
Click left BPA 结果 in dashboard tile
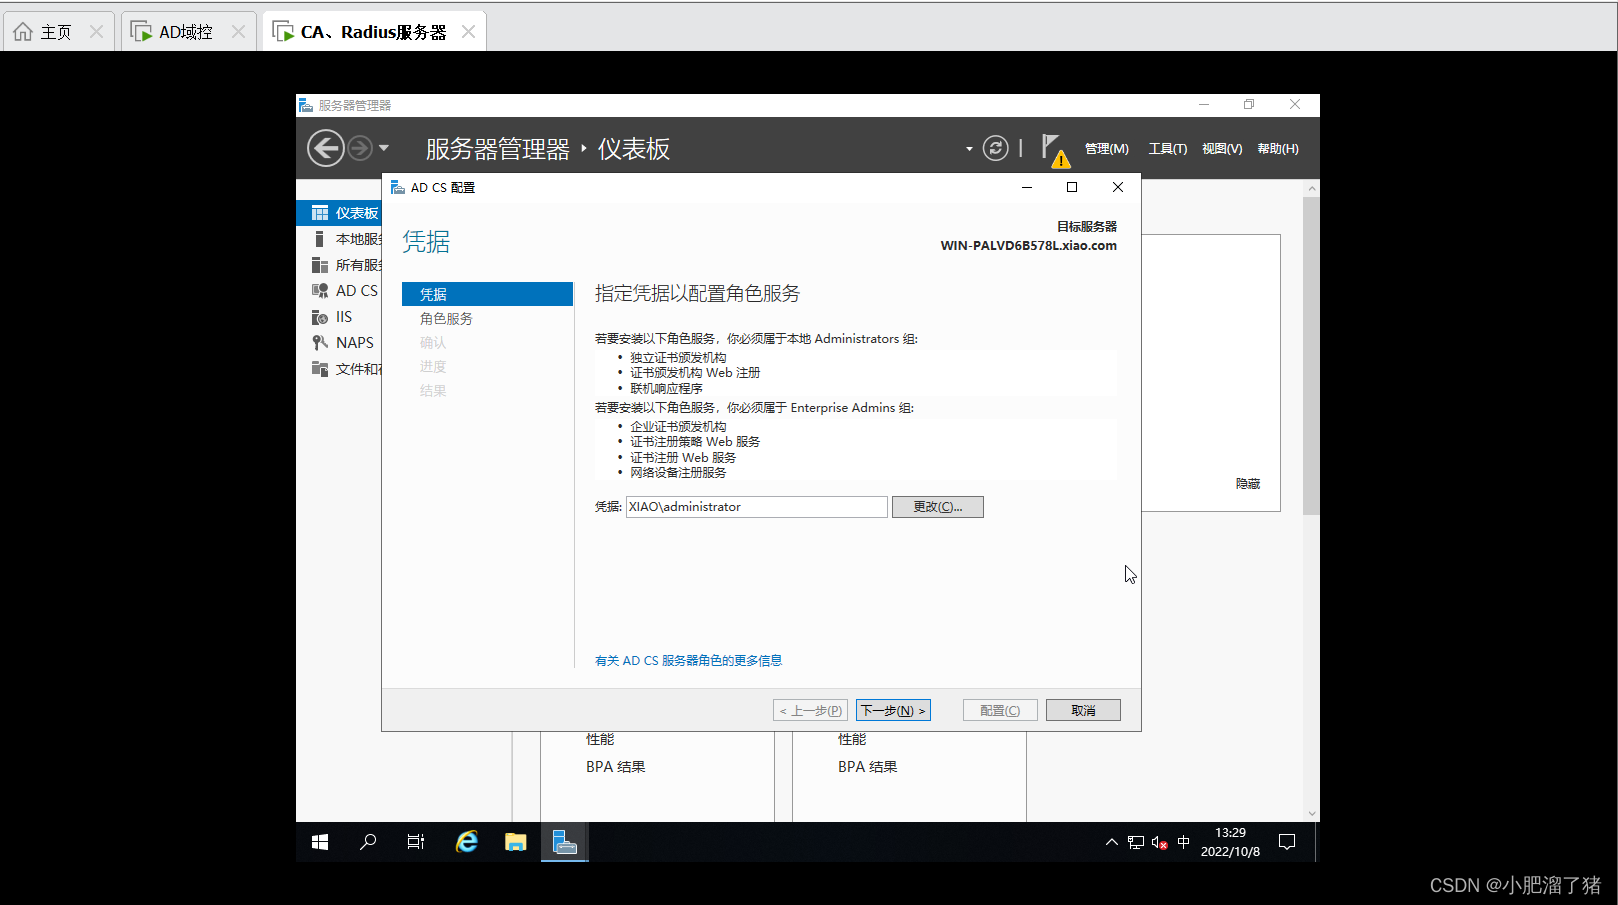point(616,767)
